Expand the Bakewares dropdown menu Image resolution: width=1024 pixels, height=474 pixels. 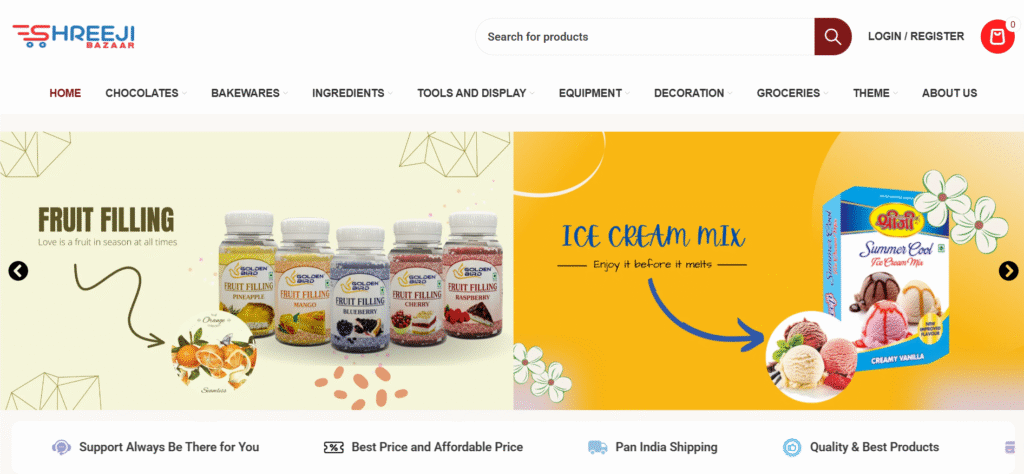249,93
